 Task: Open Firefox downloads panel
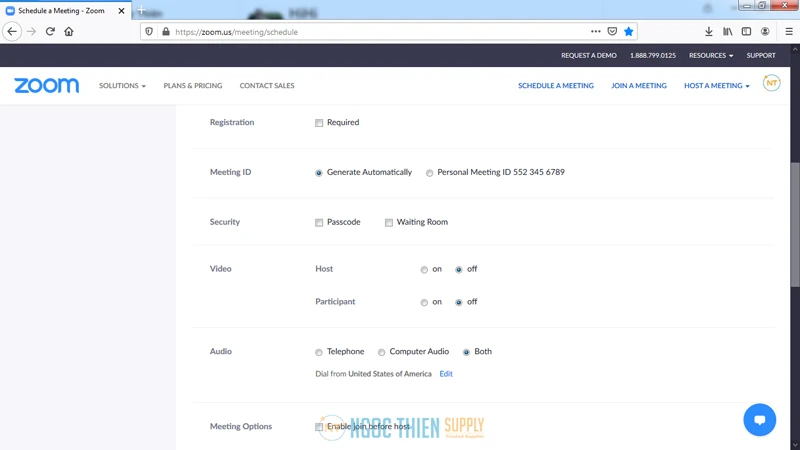pyautogui.click(x=708, y=32)
